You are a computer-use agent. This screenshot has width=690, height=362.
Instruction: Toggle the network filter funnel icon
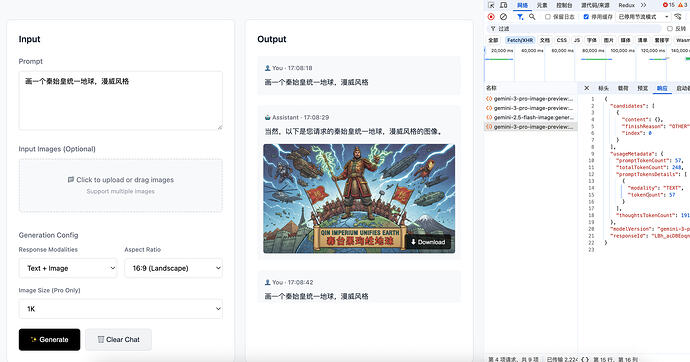tap(520, 17)
